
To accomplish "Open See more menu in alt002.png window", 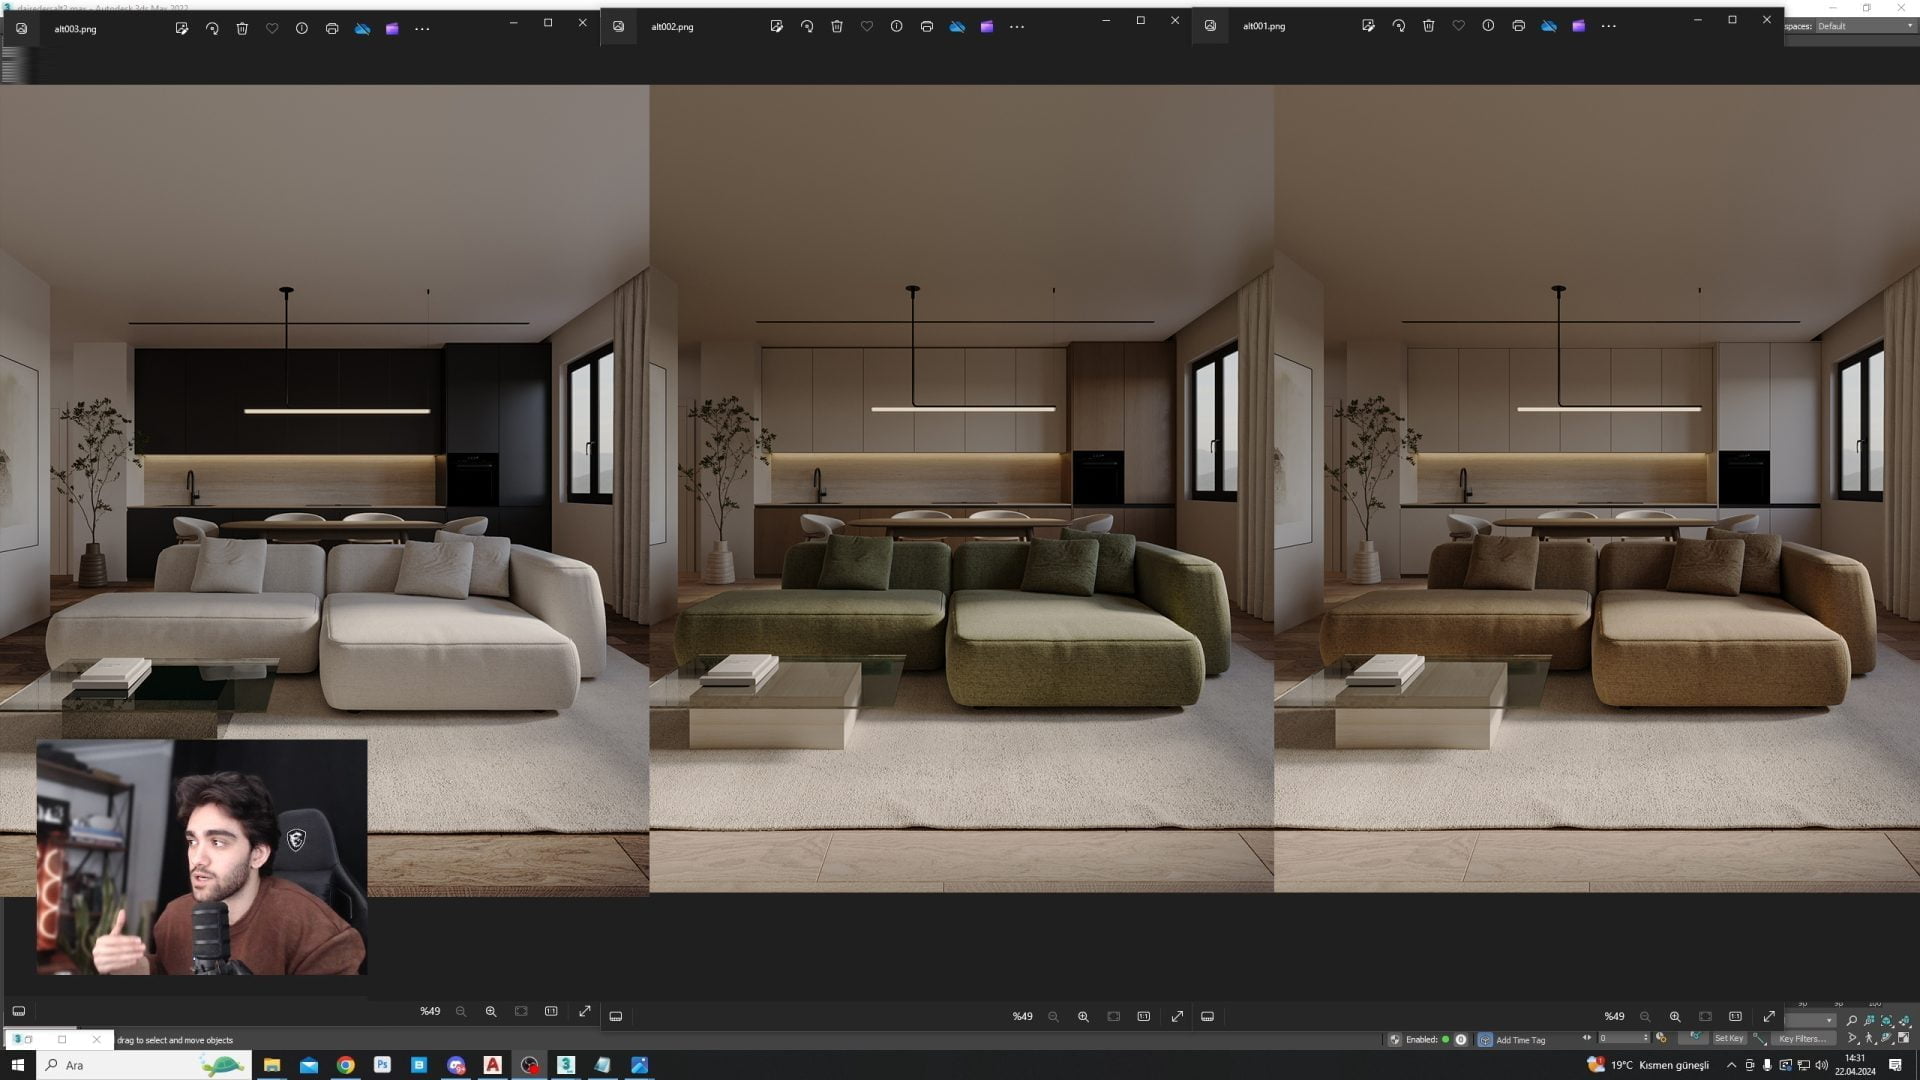I will click(x=1017, y=27).
